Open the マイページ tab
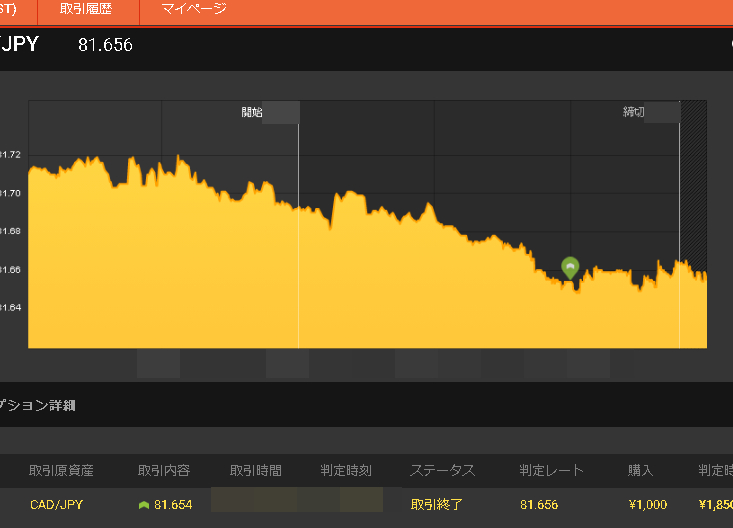Viewport: 733px width, 528px height. point(194,9)
